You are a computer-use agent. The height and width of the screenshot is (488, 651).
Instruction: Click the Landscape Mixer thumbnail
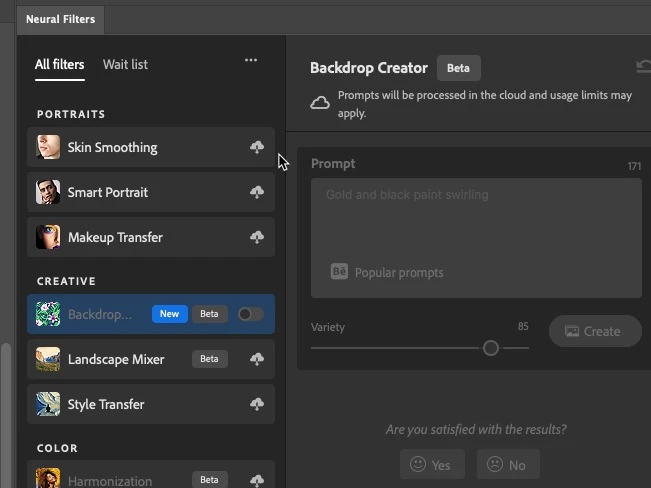pos(48,359)
